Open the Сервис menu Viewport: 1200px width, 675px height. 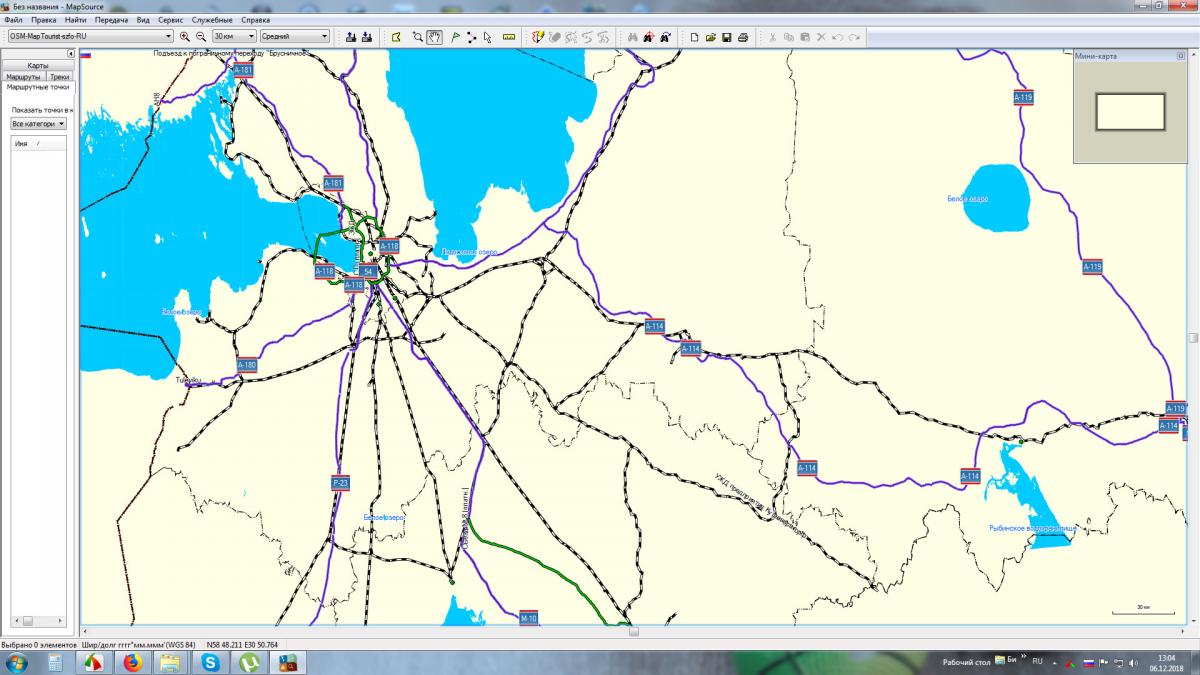(170, 20)
